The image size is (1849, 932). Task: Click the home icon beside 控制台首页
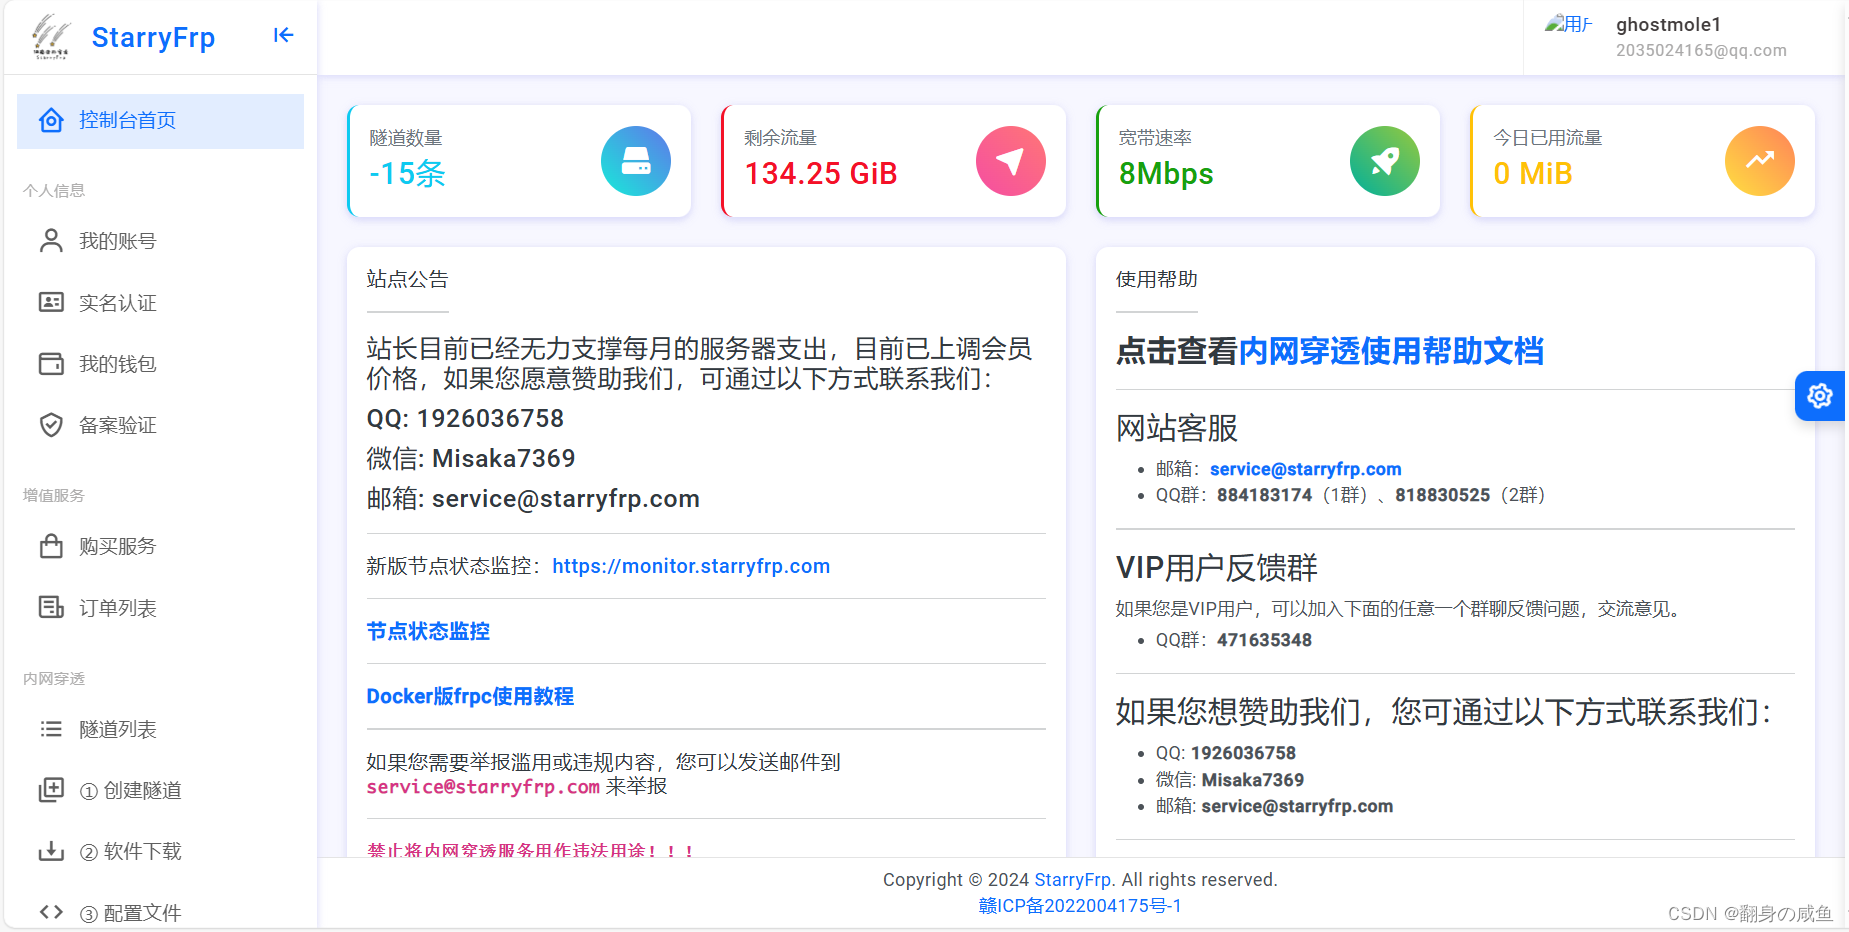coord(51,121)
